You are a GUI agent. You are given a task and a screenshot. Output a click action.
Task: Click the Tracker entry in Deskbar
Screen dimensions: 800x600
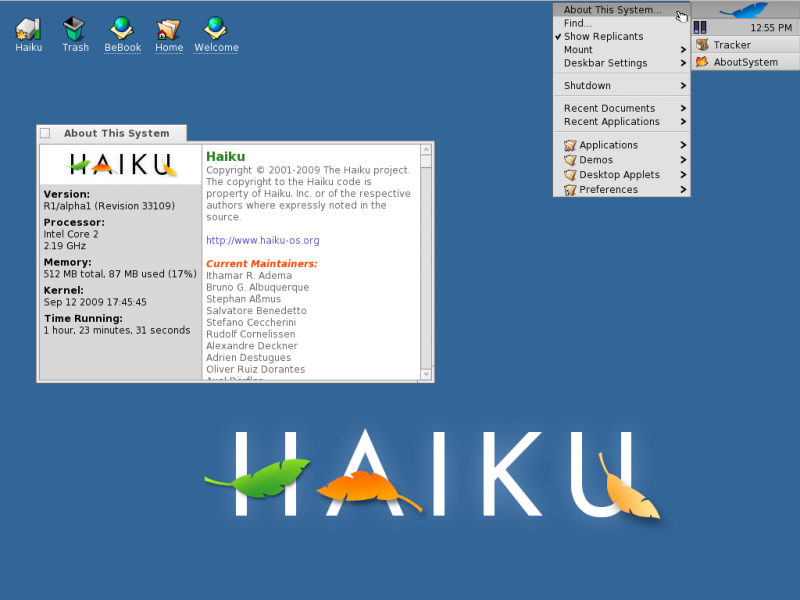pos(746,45)
